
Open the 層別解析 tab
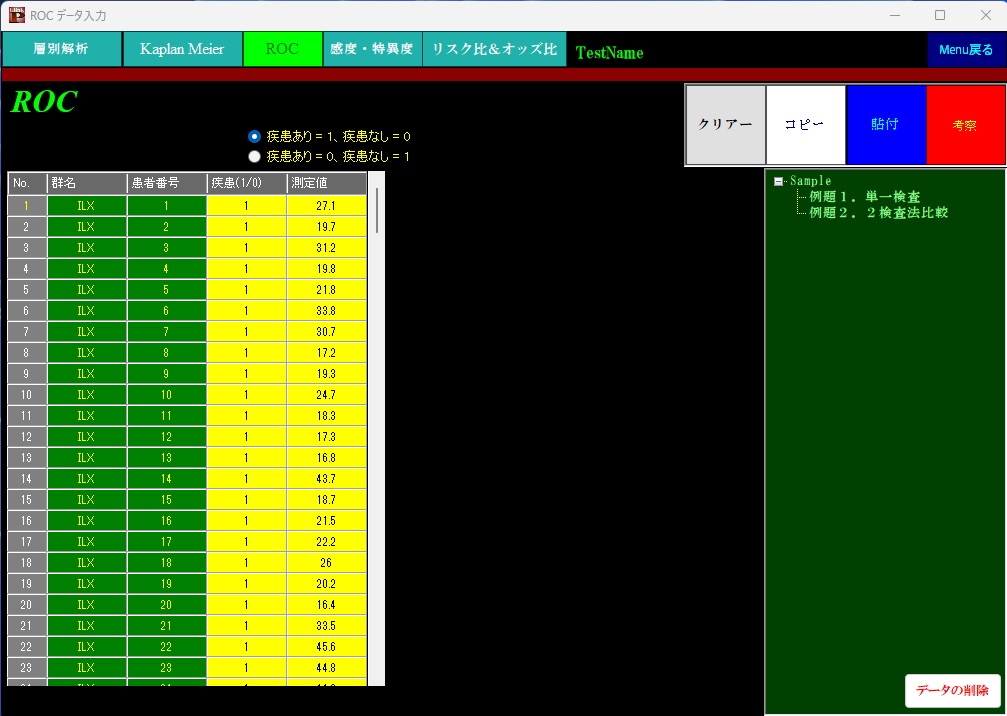pyautogui.click(x=60, y=48)
